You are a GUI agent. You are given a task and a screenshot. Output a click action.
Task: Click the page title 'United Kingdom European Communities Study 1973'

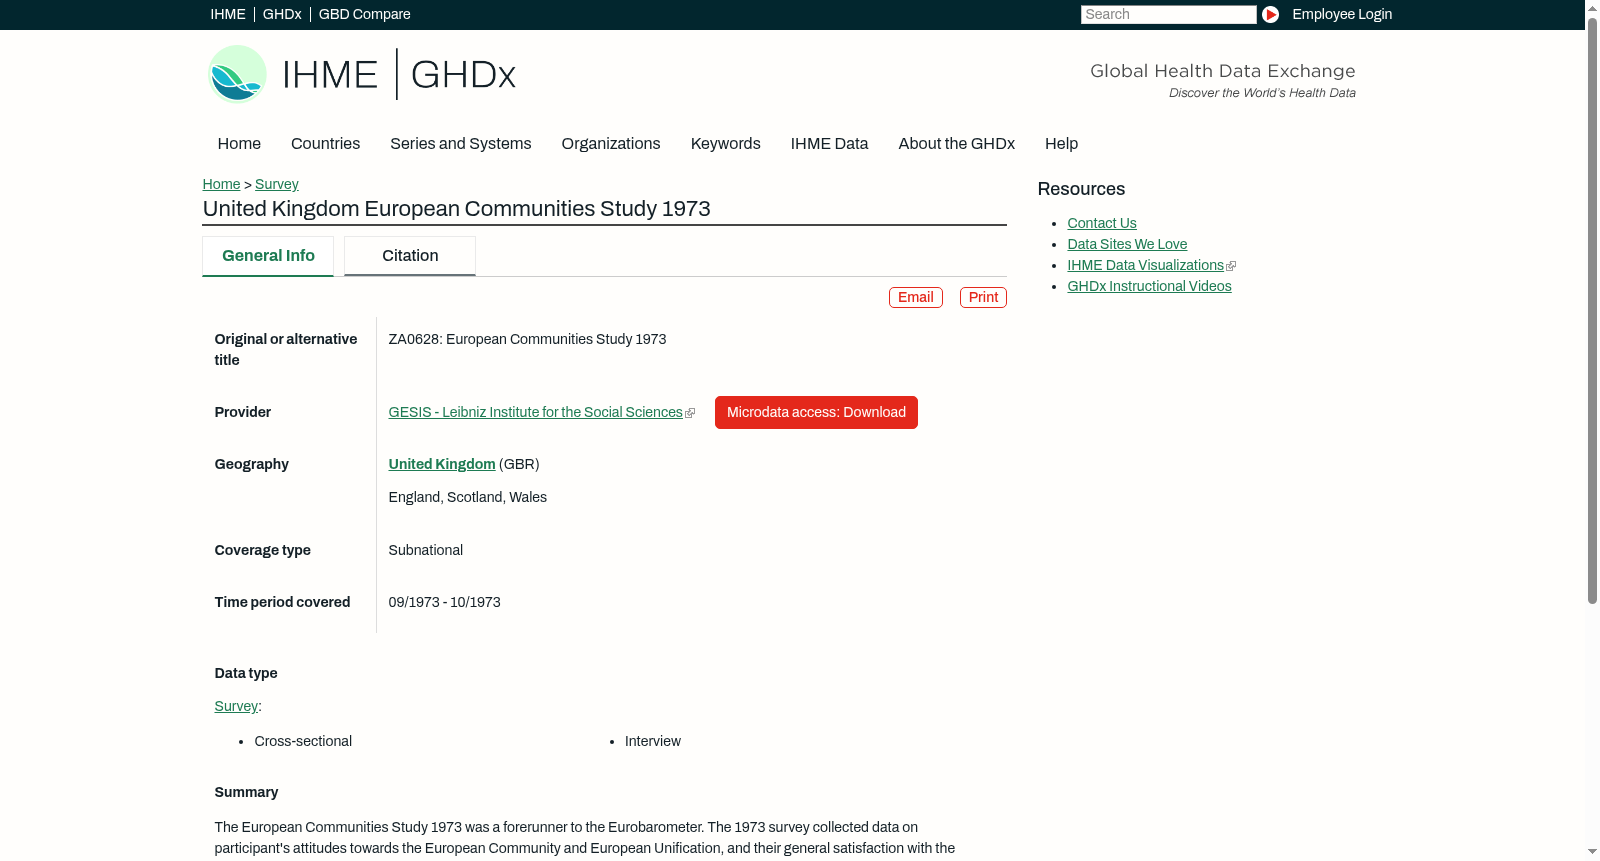(x=456, y=209)
